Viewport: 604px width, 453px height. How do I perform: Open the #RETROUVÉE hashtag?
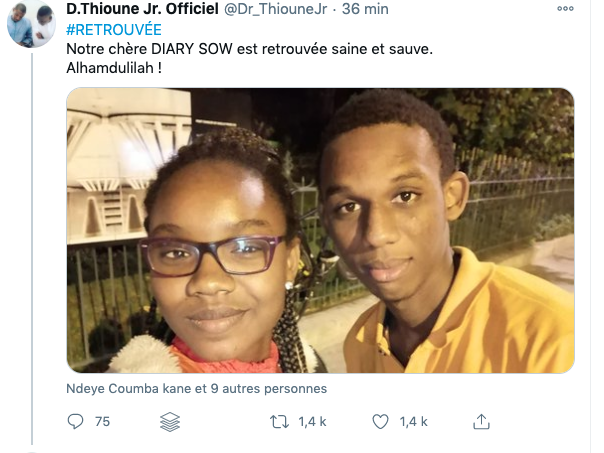pyautogui.click(x=113, y=29)
